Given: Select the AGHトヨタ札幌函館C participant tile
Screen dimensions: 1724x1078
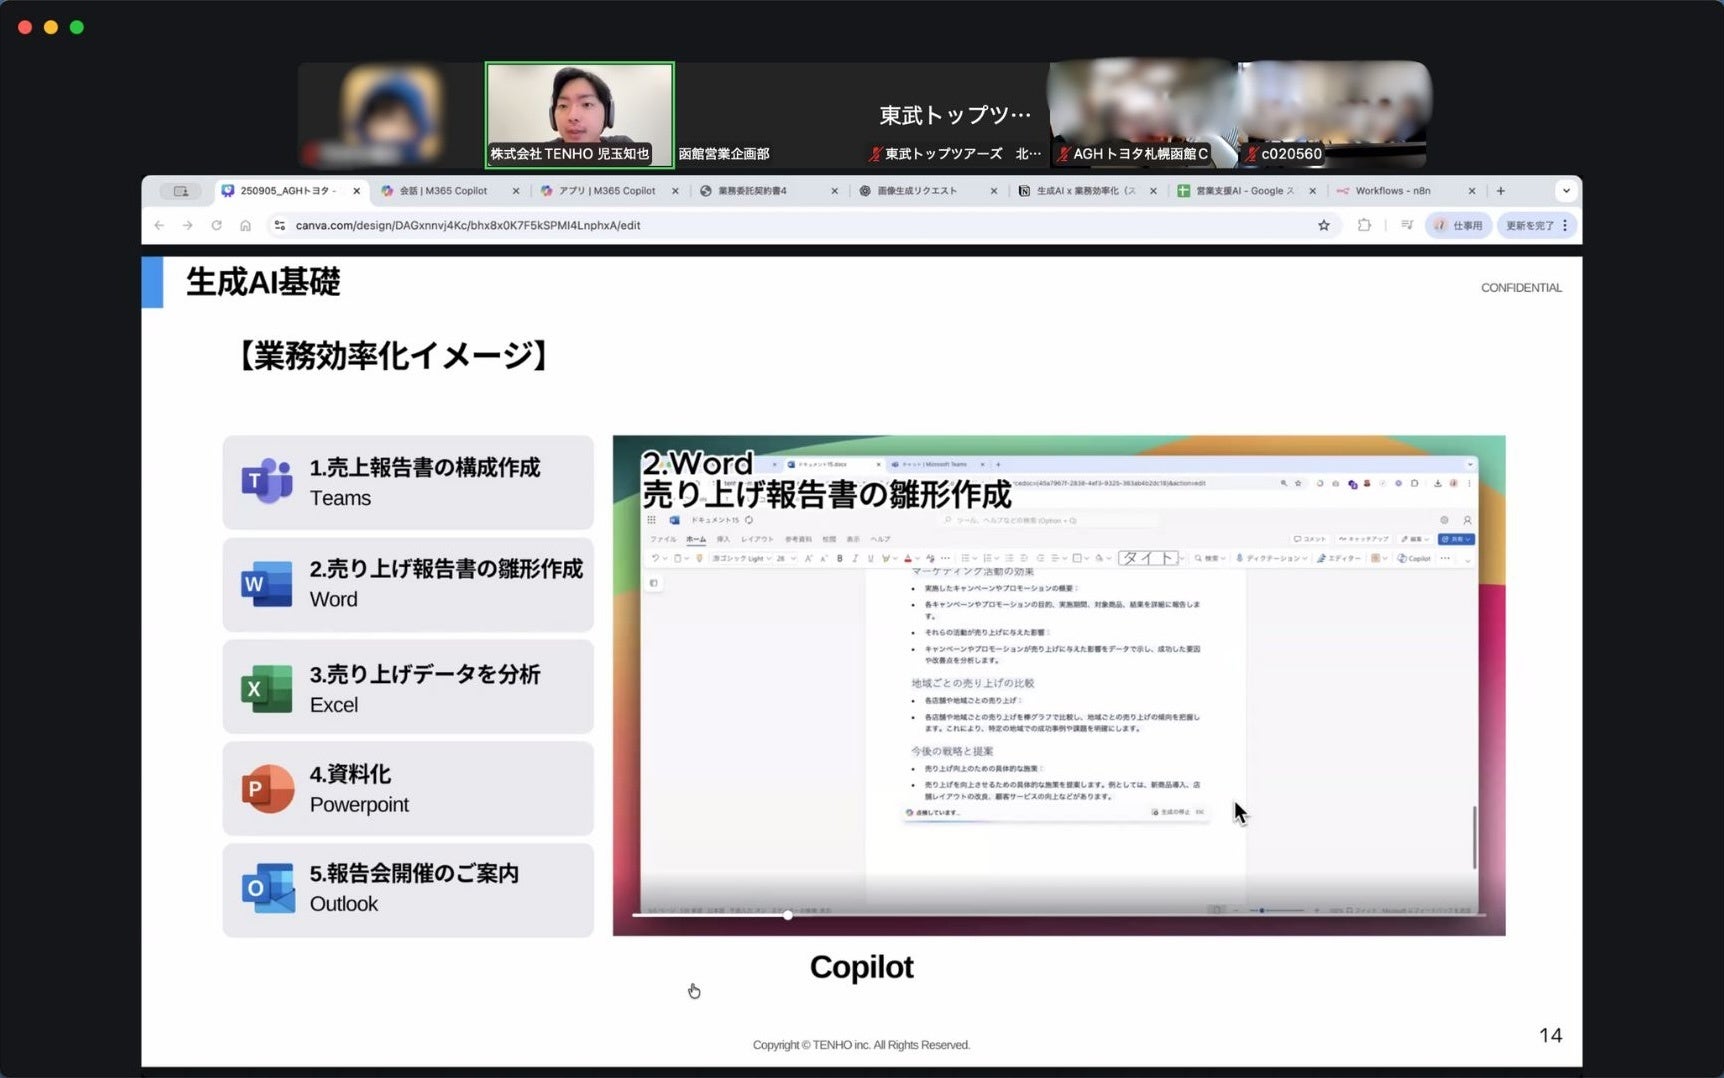Looking at the screenshot, I should coord(1143,113).
